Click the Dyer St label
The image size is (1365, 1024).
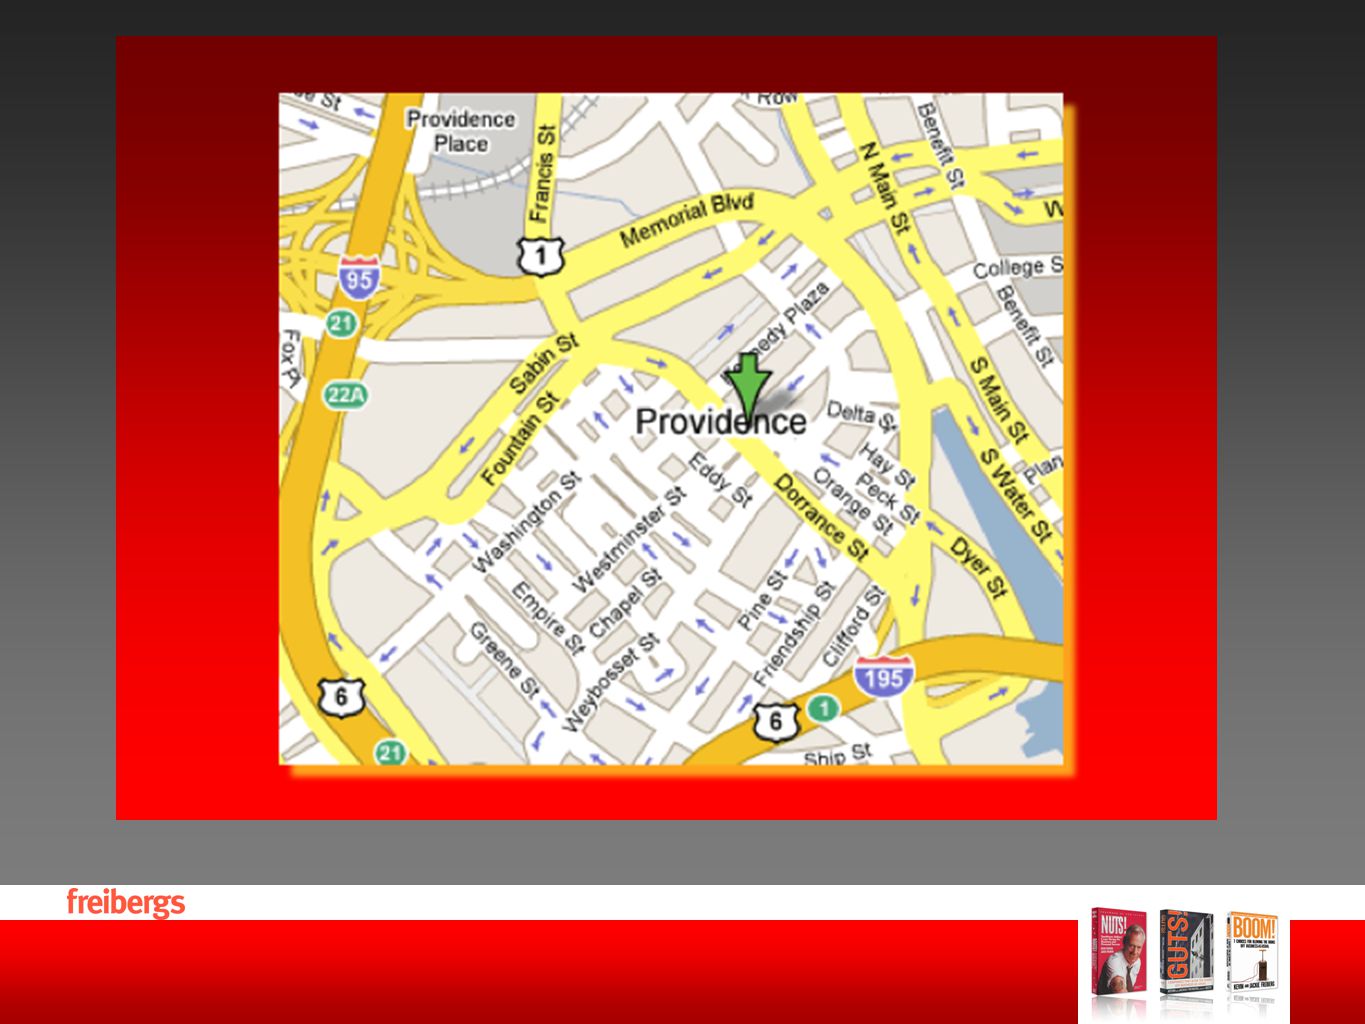(978, 568)
